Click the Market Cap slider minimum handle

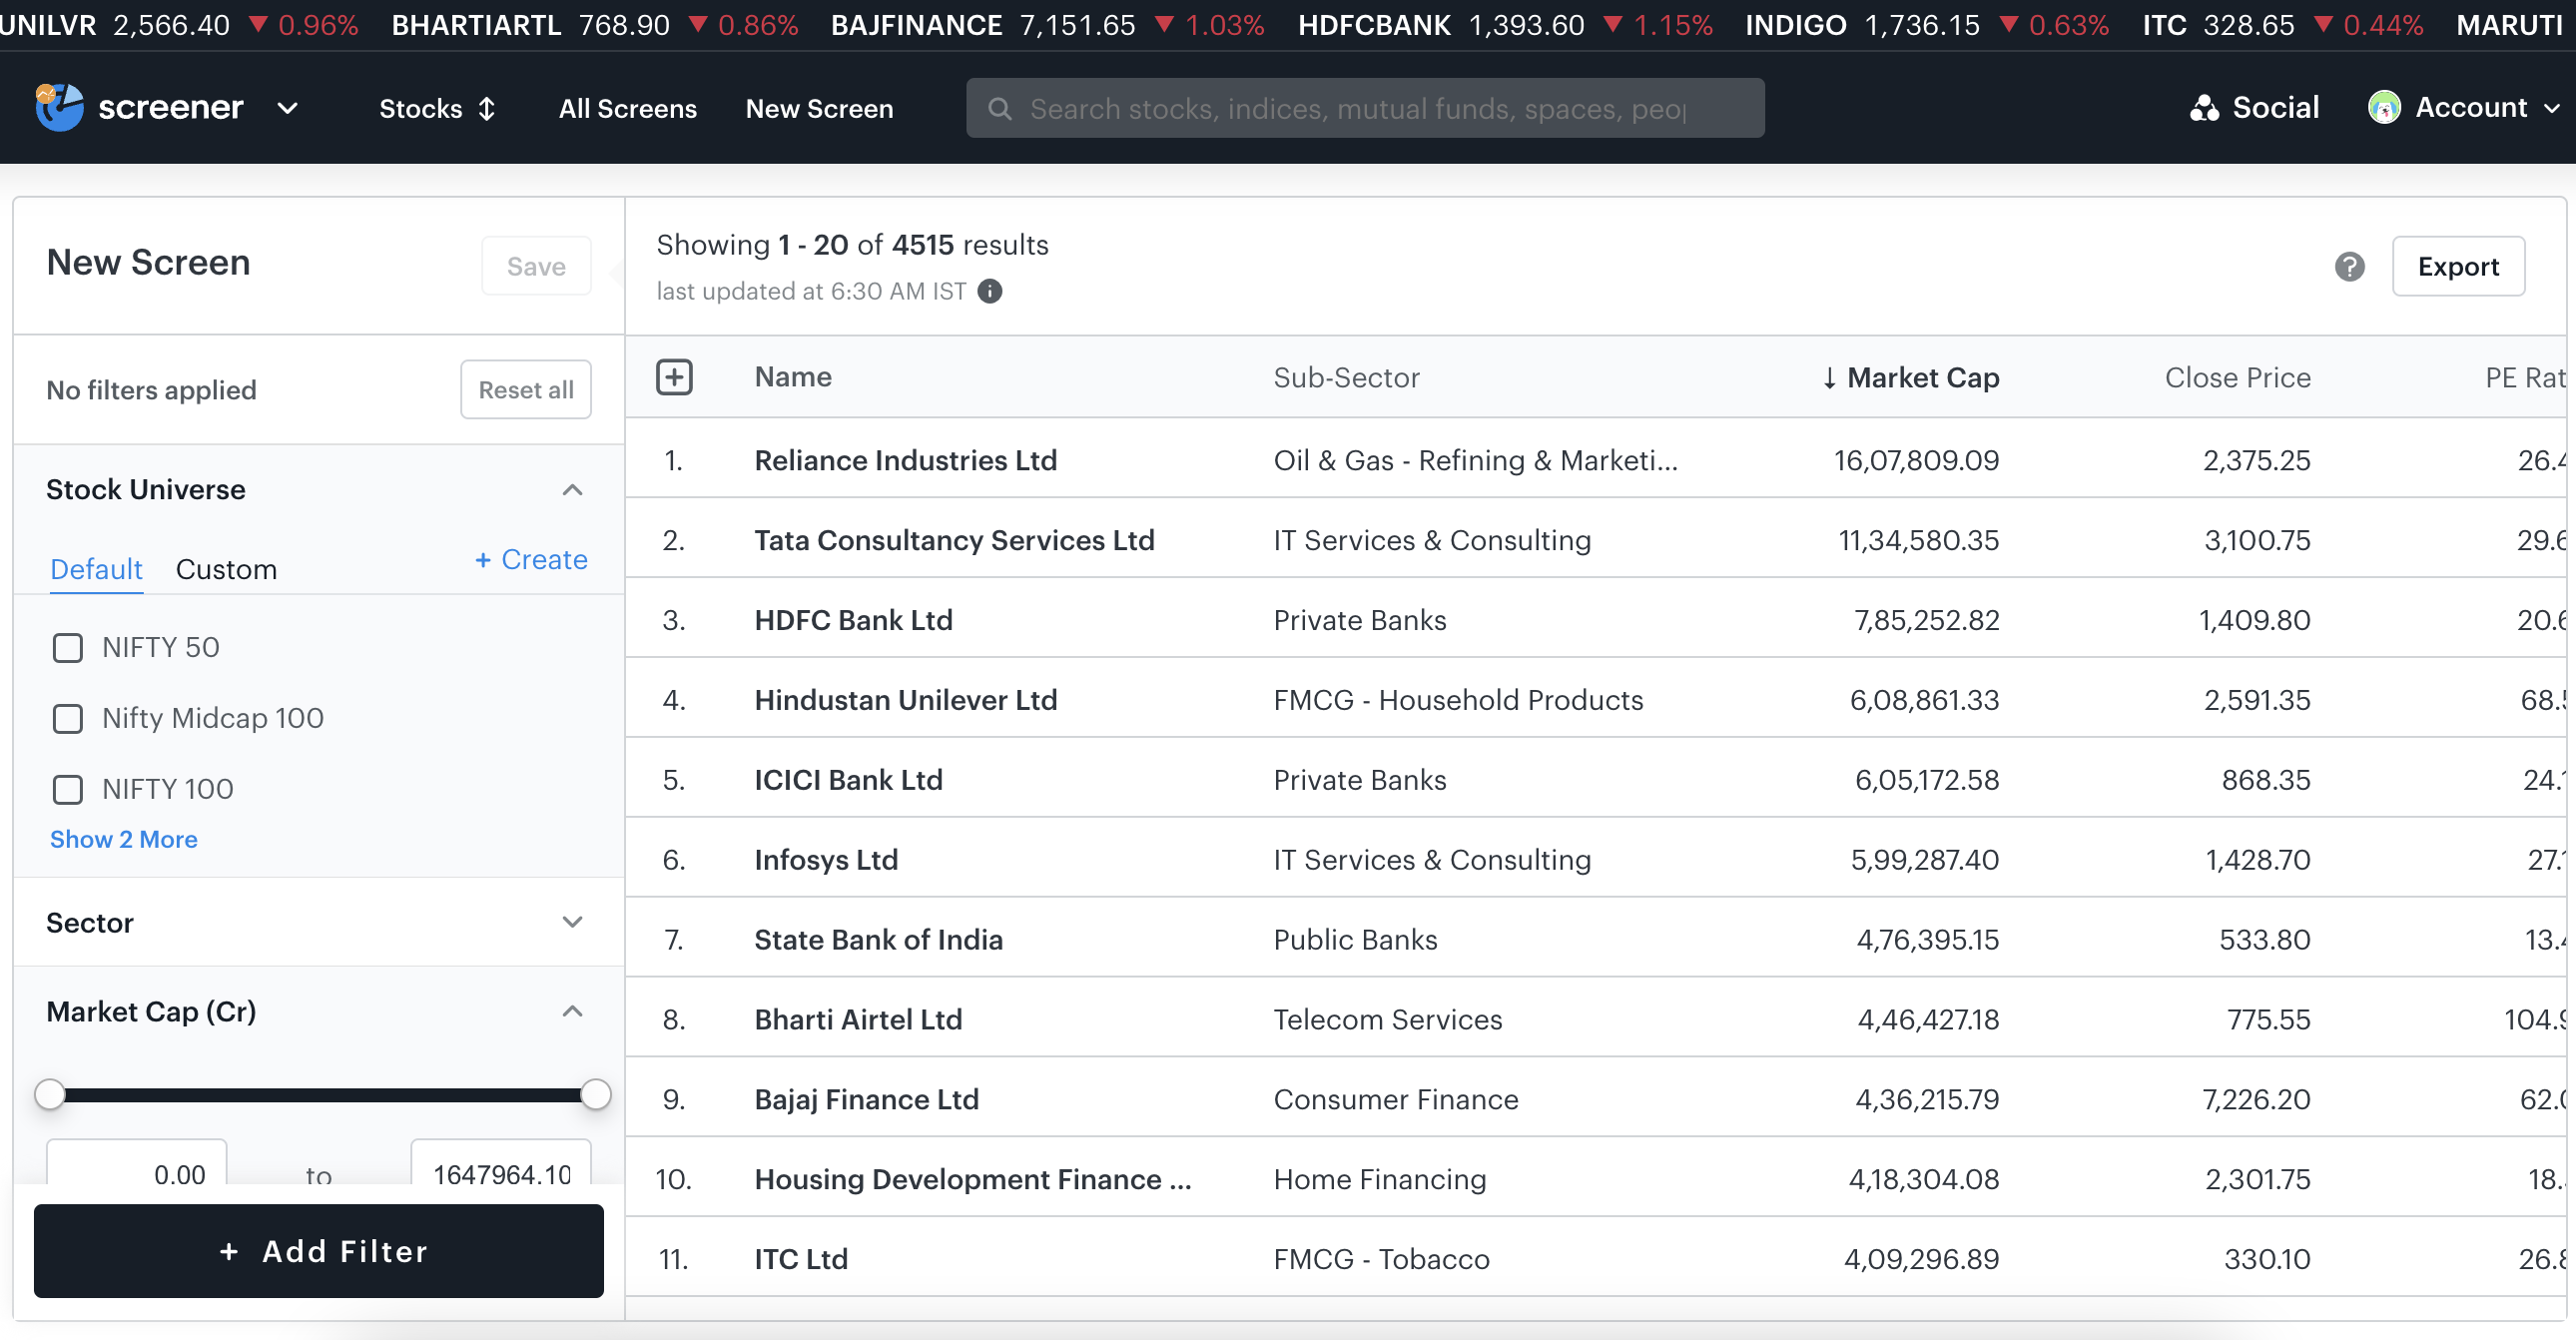tap(49, 1095)
